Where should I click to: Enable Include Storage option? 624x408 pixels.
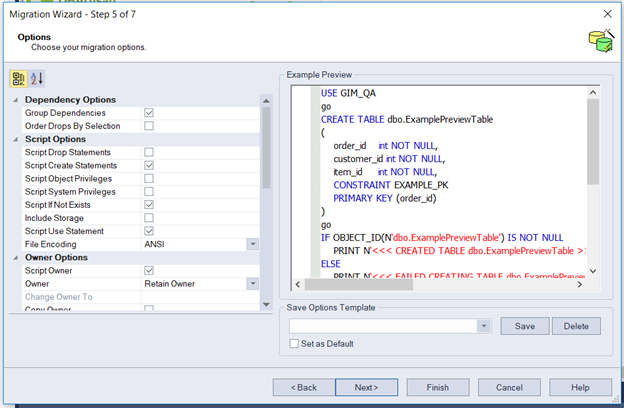(x=149, y=218)
